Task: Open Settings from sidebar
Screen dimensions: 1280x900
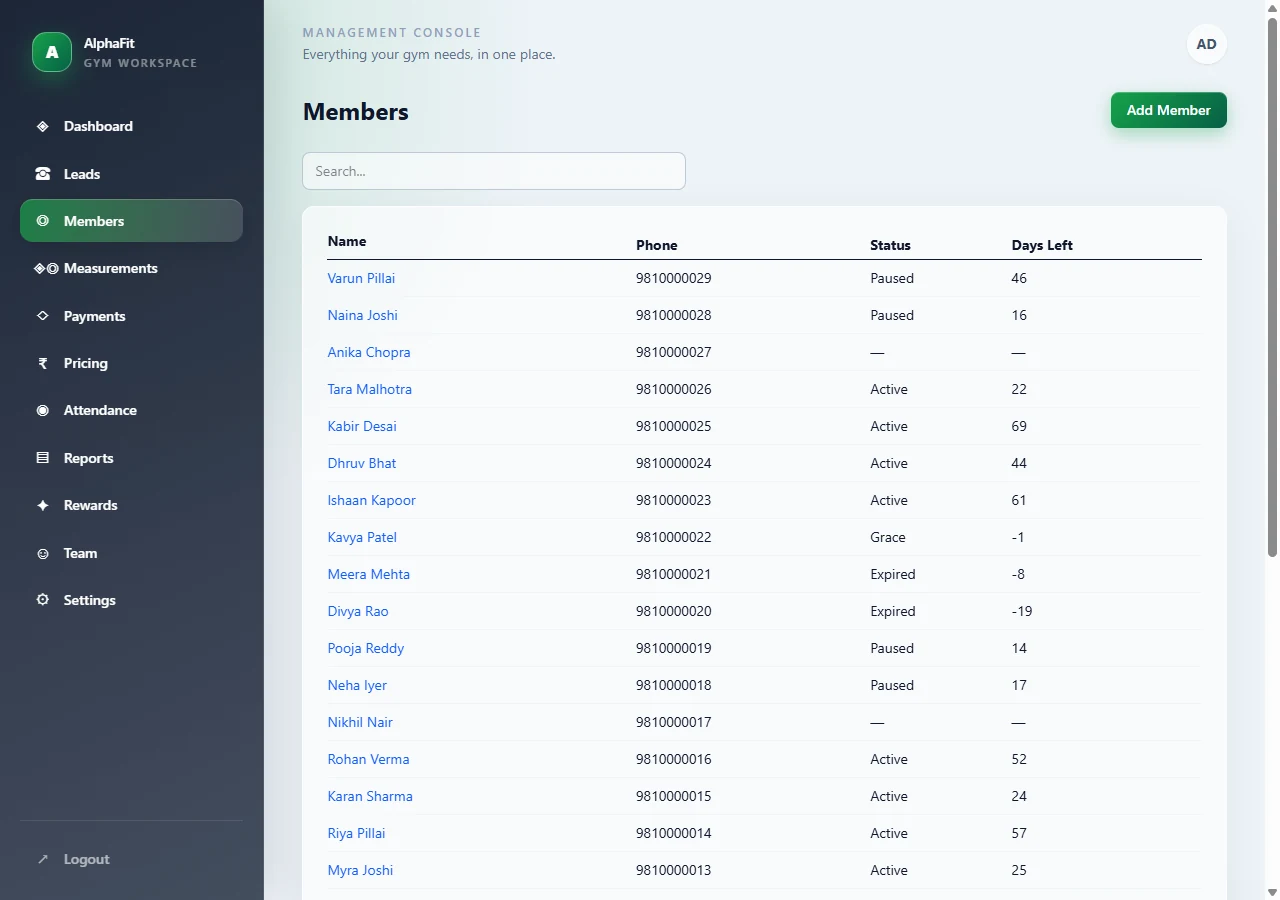Action: pos(131,600)
